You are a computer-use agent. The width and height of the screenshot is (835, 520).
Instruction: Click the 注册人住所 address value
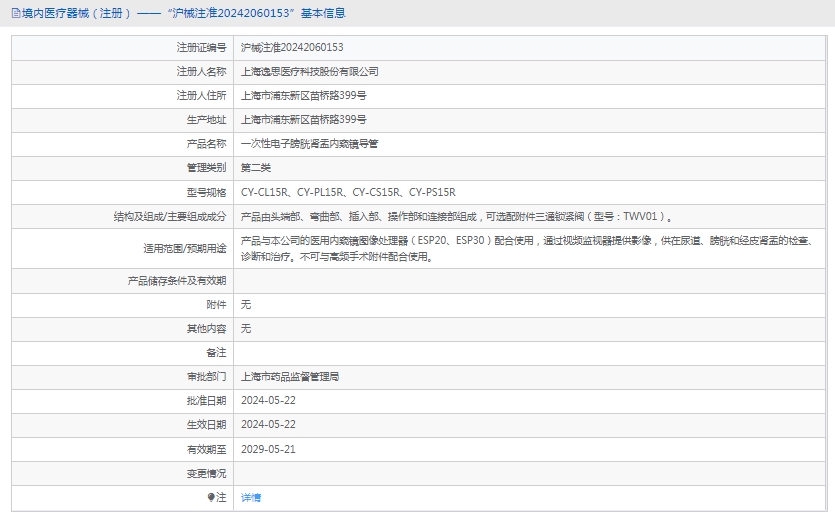pos(304,96)
